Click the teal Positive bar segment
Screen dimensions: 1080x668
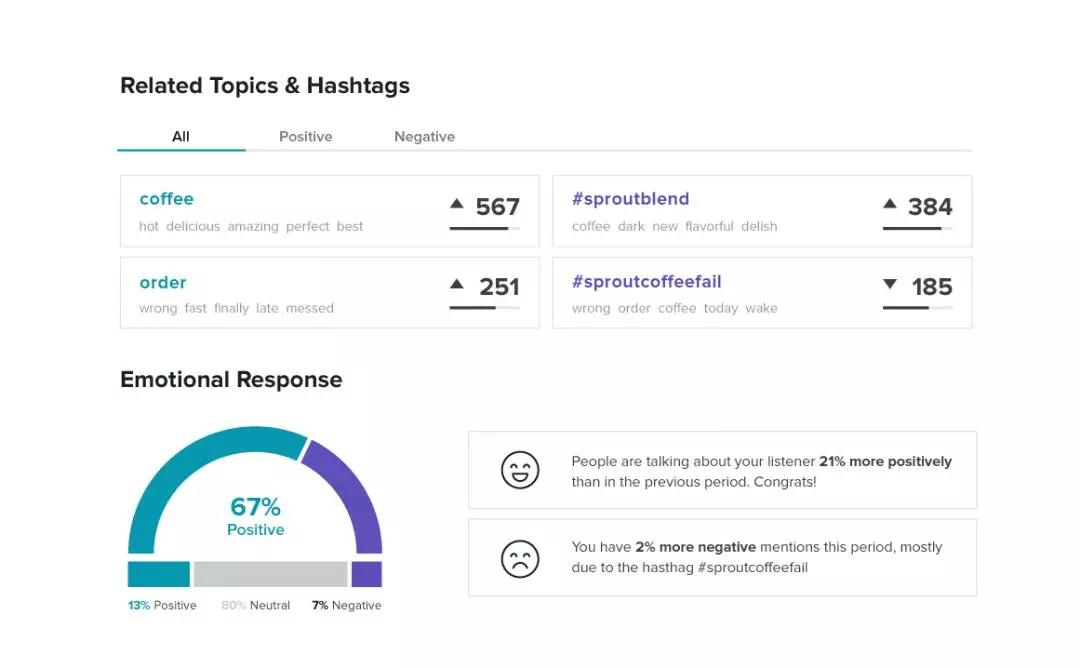pos(158,574)
